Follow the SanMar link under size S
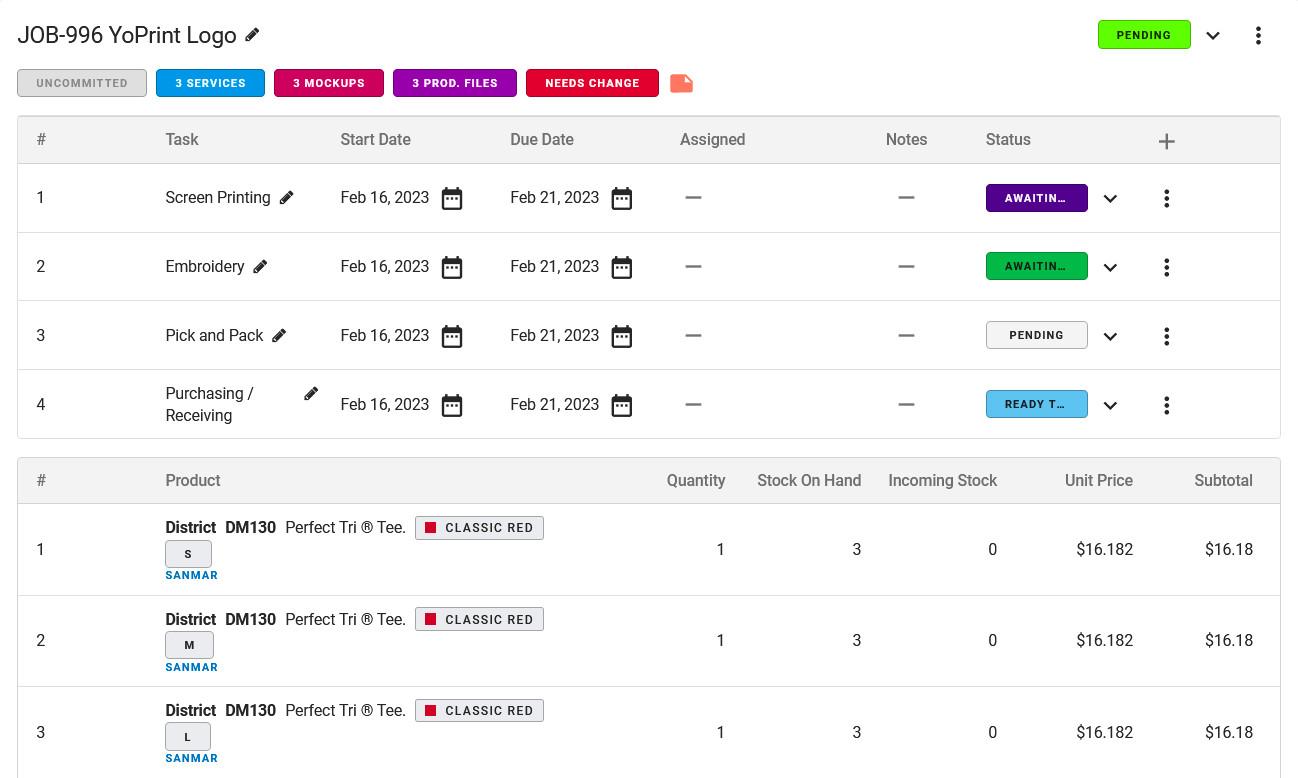The width and height of the screenshot is (1298, 778). coord(191,575)
